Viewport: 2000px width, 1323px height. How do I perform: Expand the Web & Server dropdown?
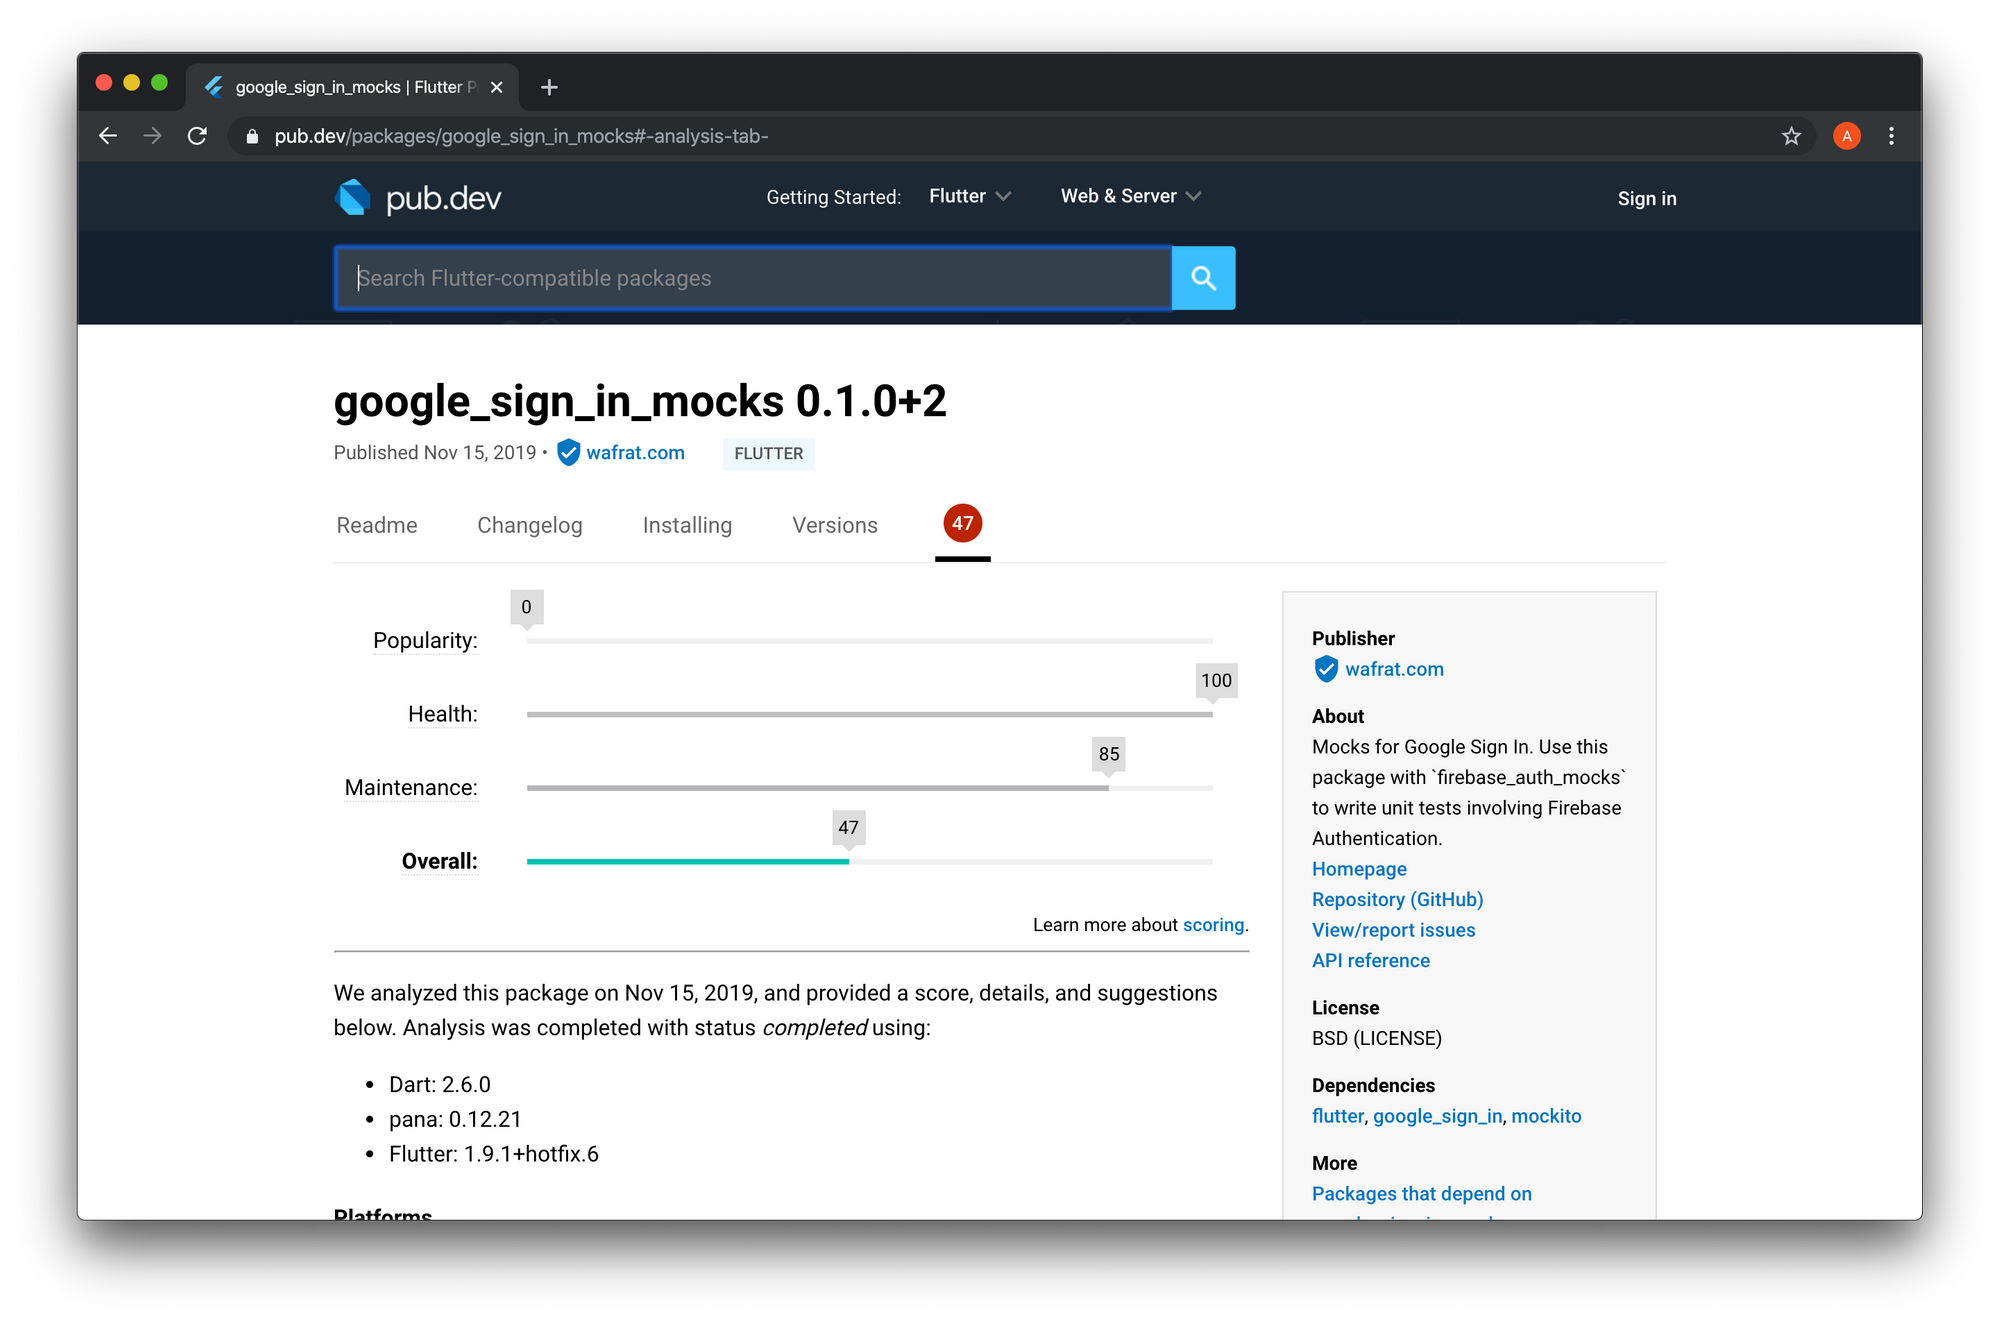coord(1130,196)
